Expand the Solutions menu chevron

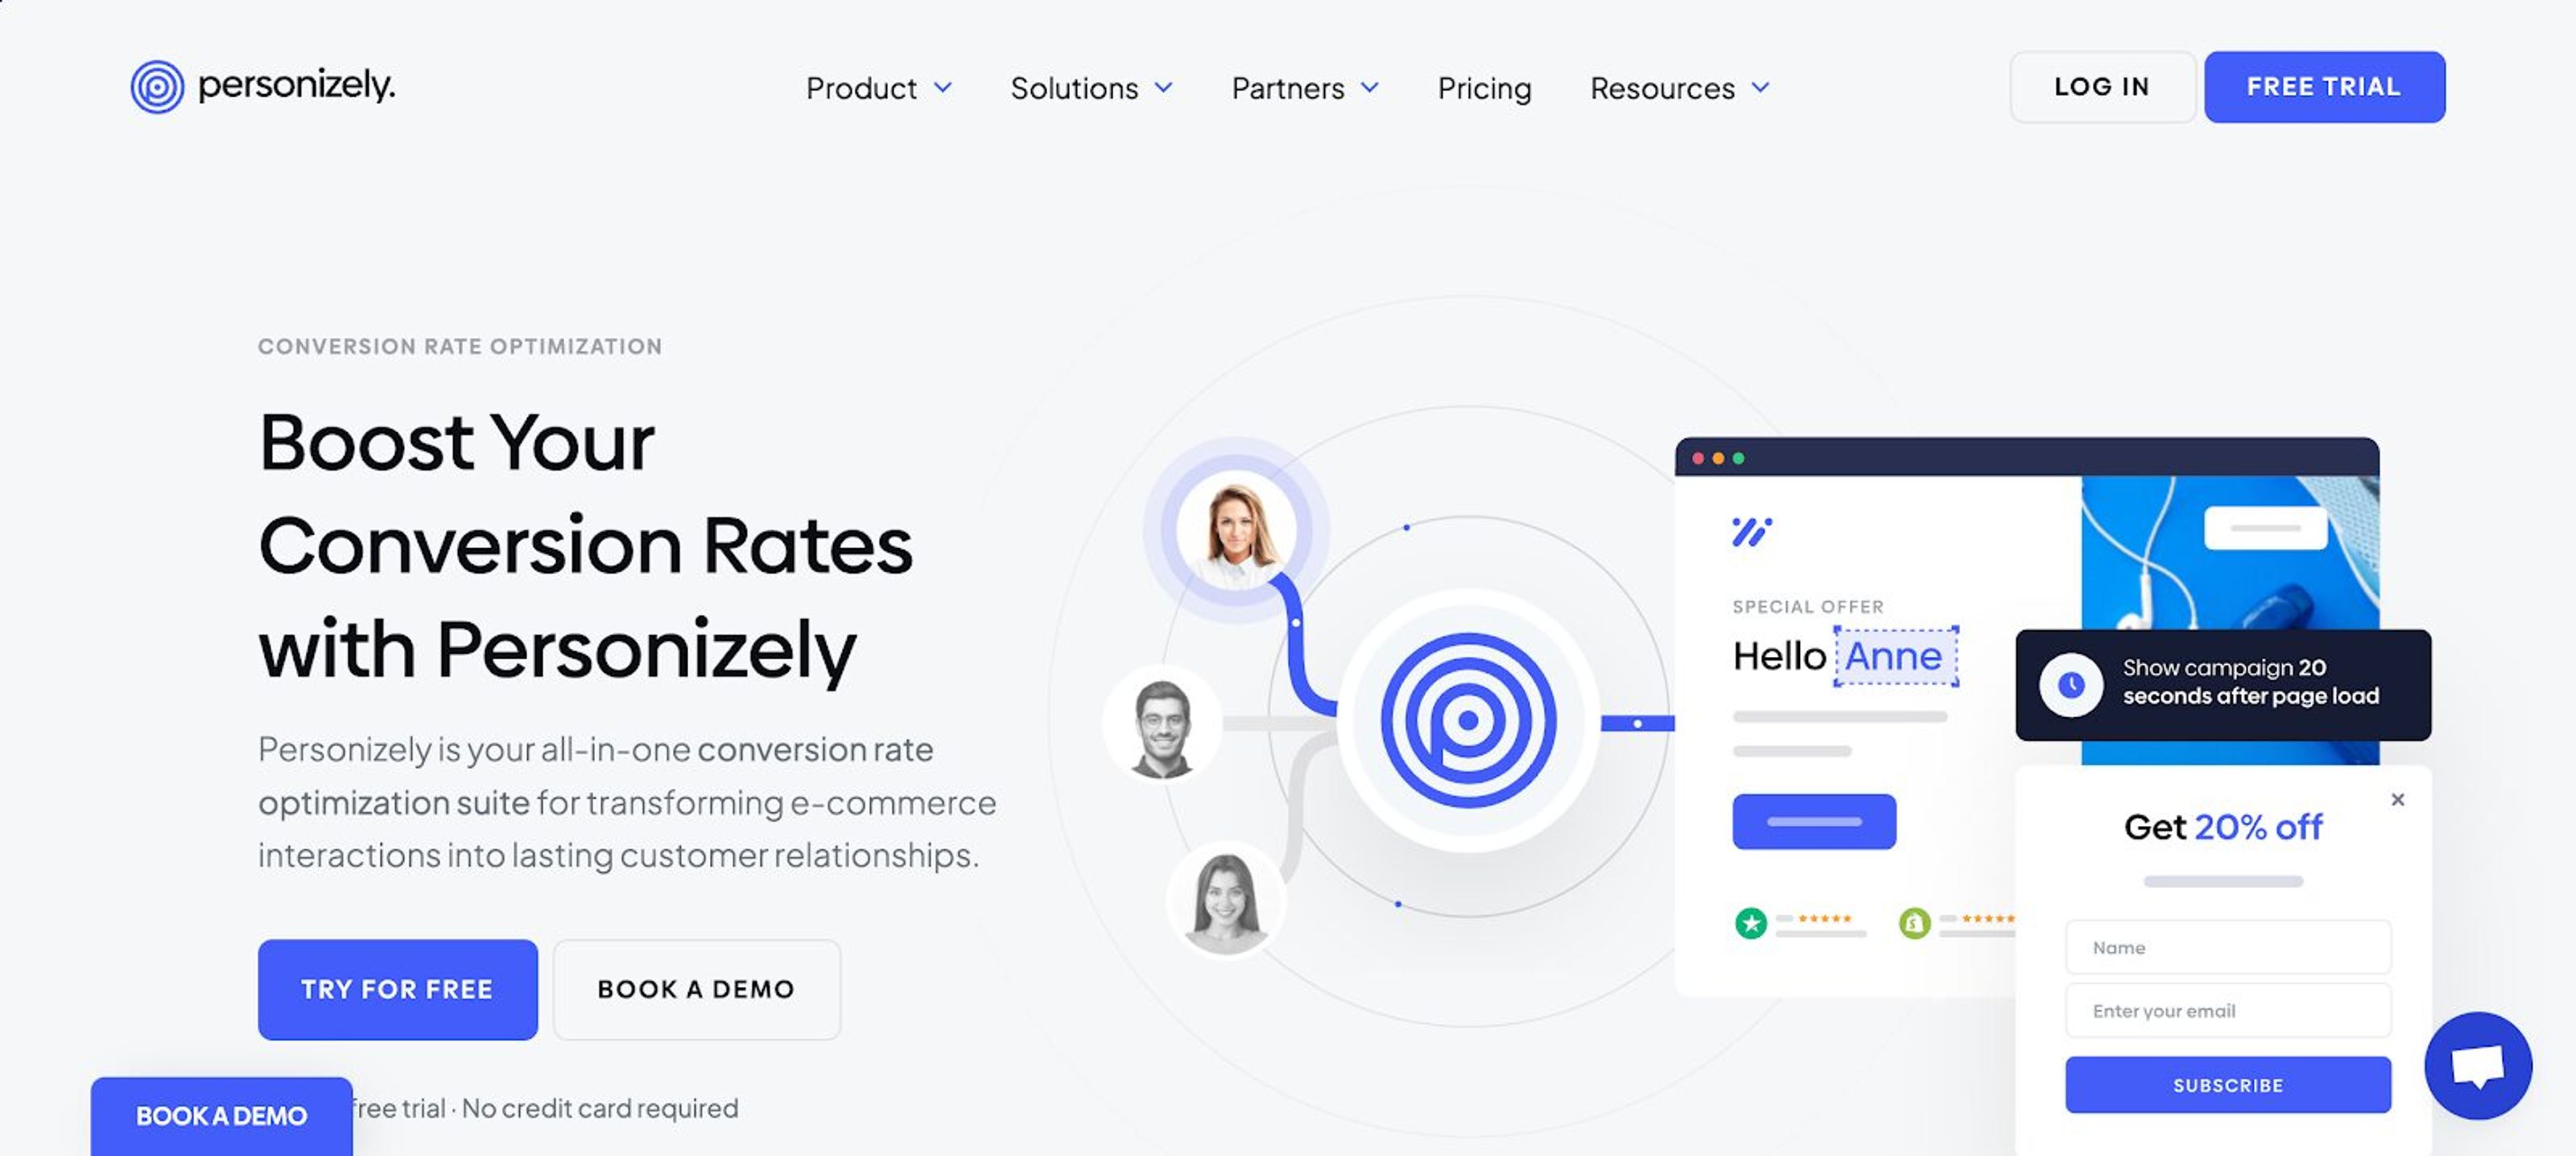[x=1163, y=88]
